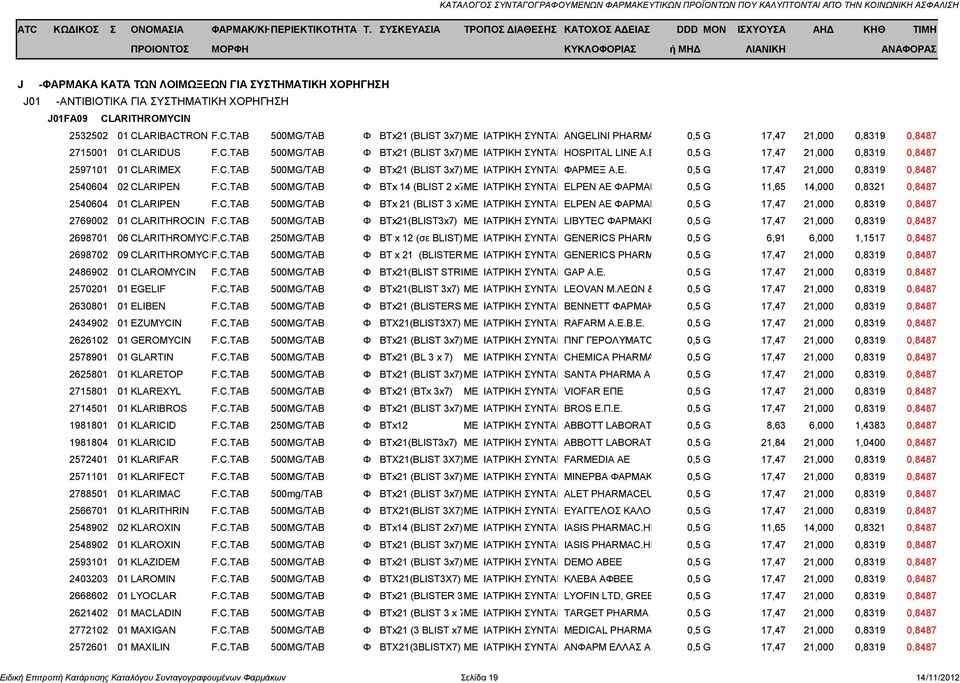The image size is (960, 683).
Task: Click LAROMIN product name
Action: [x=153, y=579]
